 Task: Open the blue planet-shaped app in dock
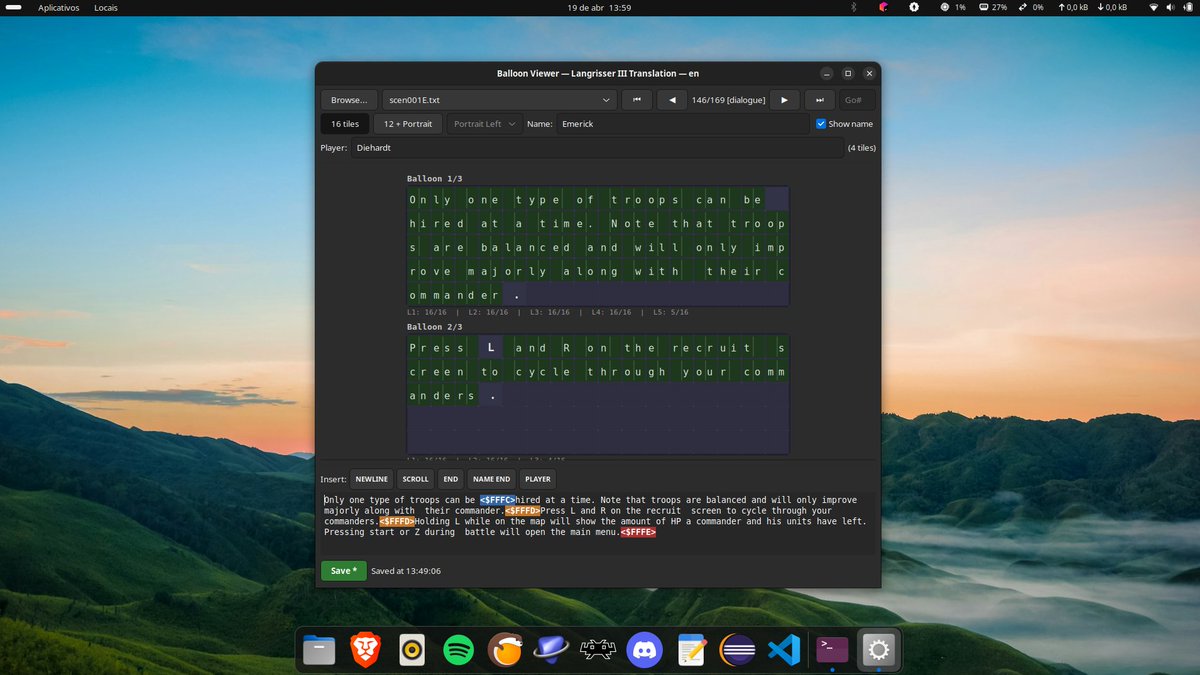pyautogui.click(x=552, y=651)
